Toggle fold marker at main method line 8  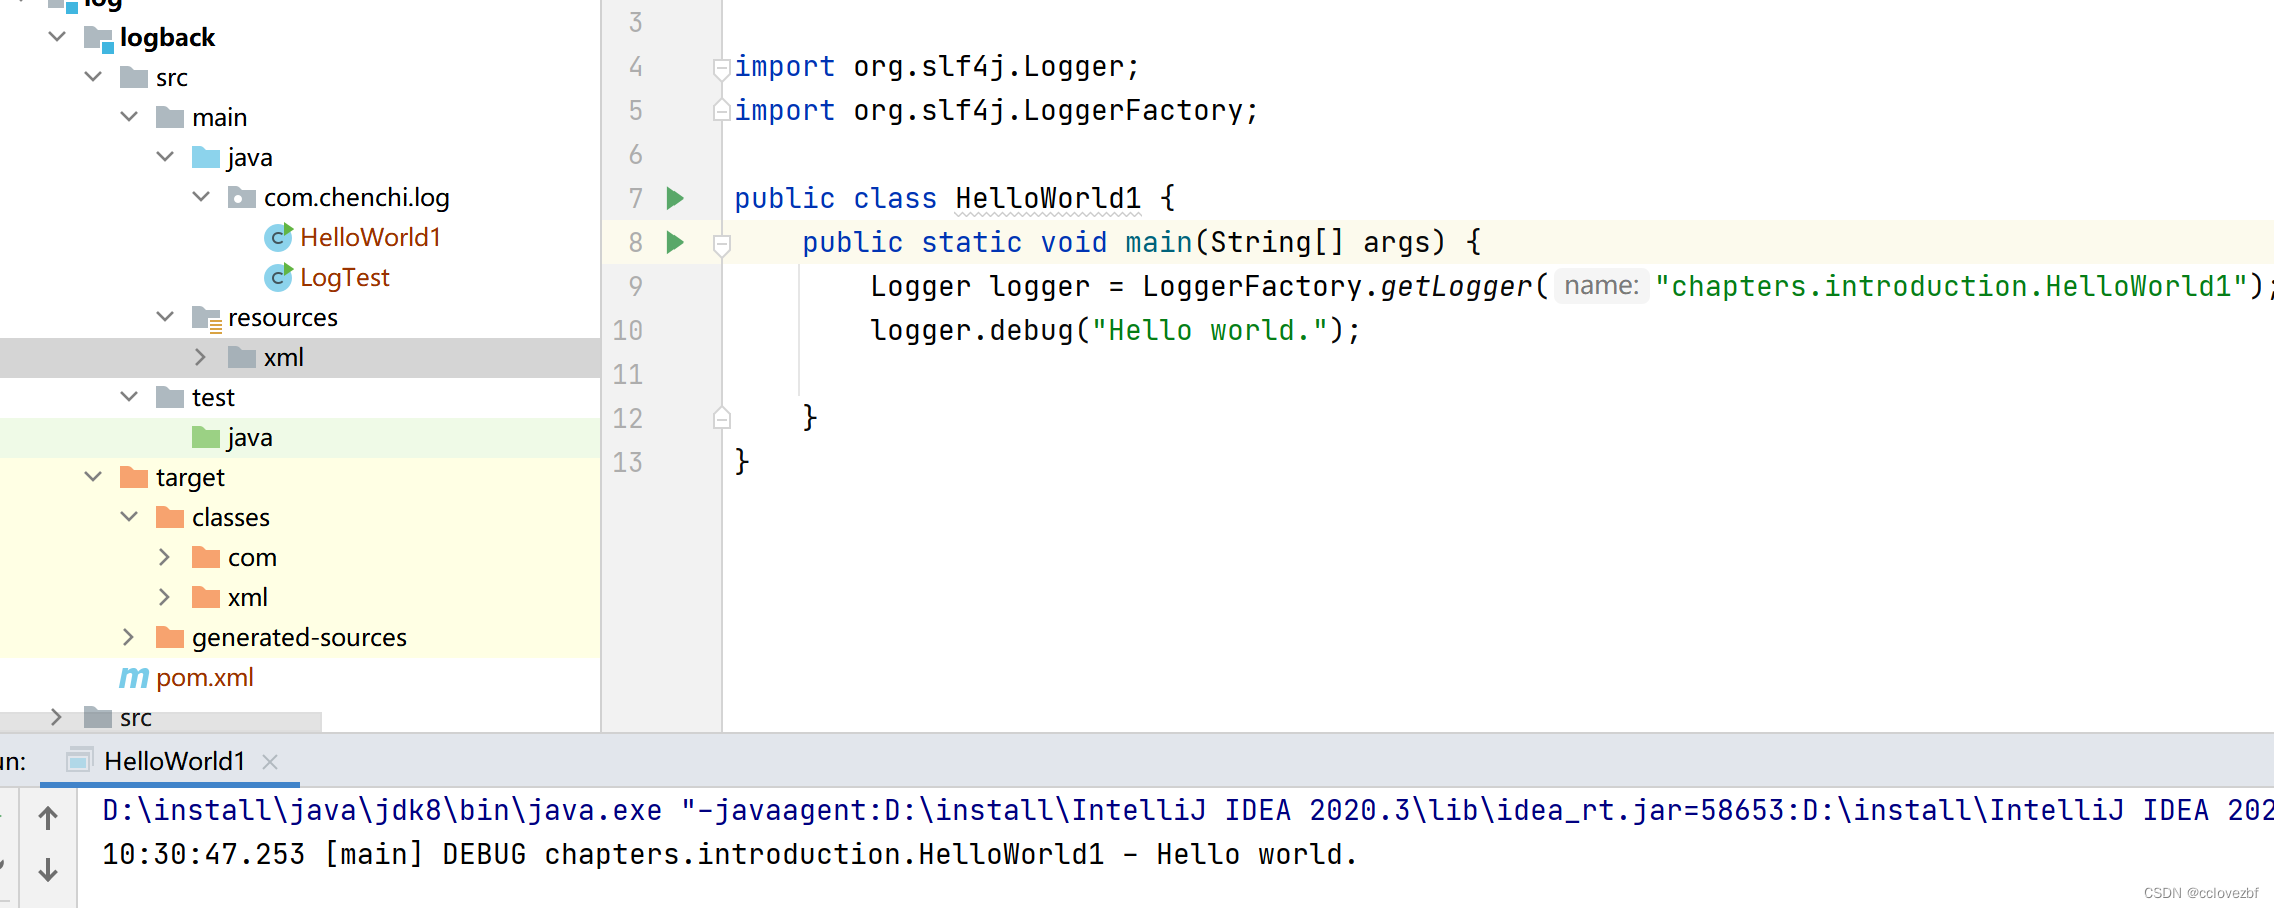click(x=721, y=244)
